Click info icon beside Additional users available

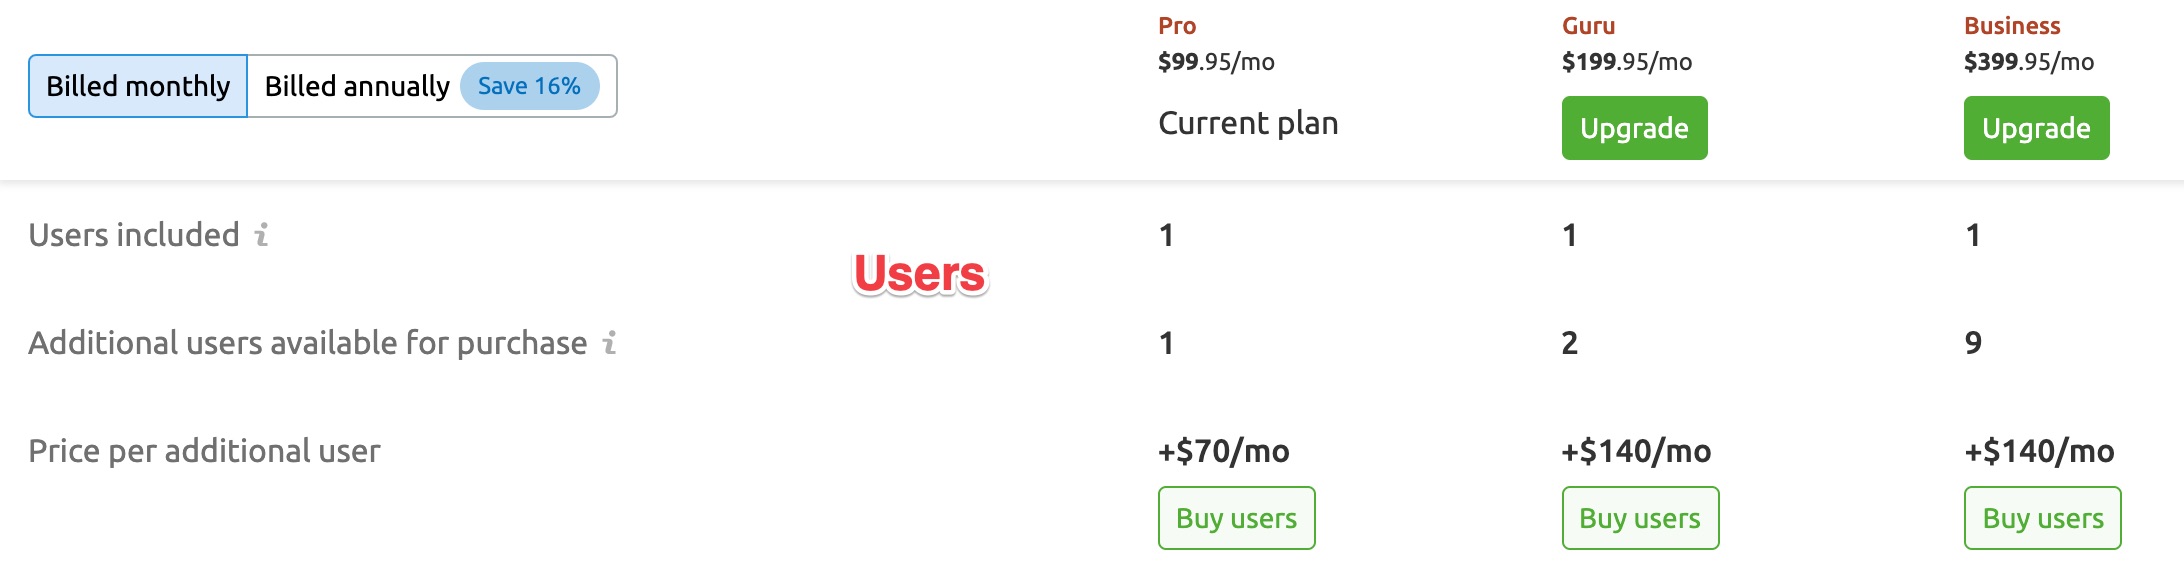pyautogui.click(x=609, y=343)
